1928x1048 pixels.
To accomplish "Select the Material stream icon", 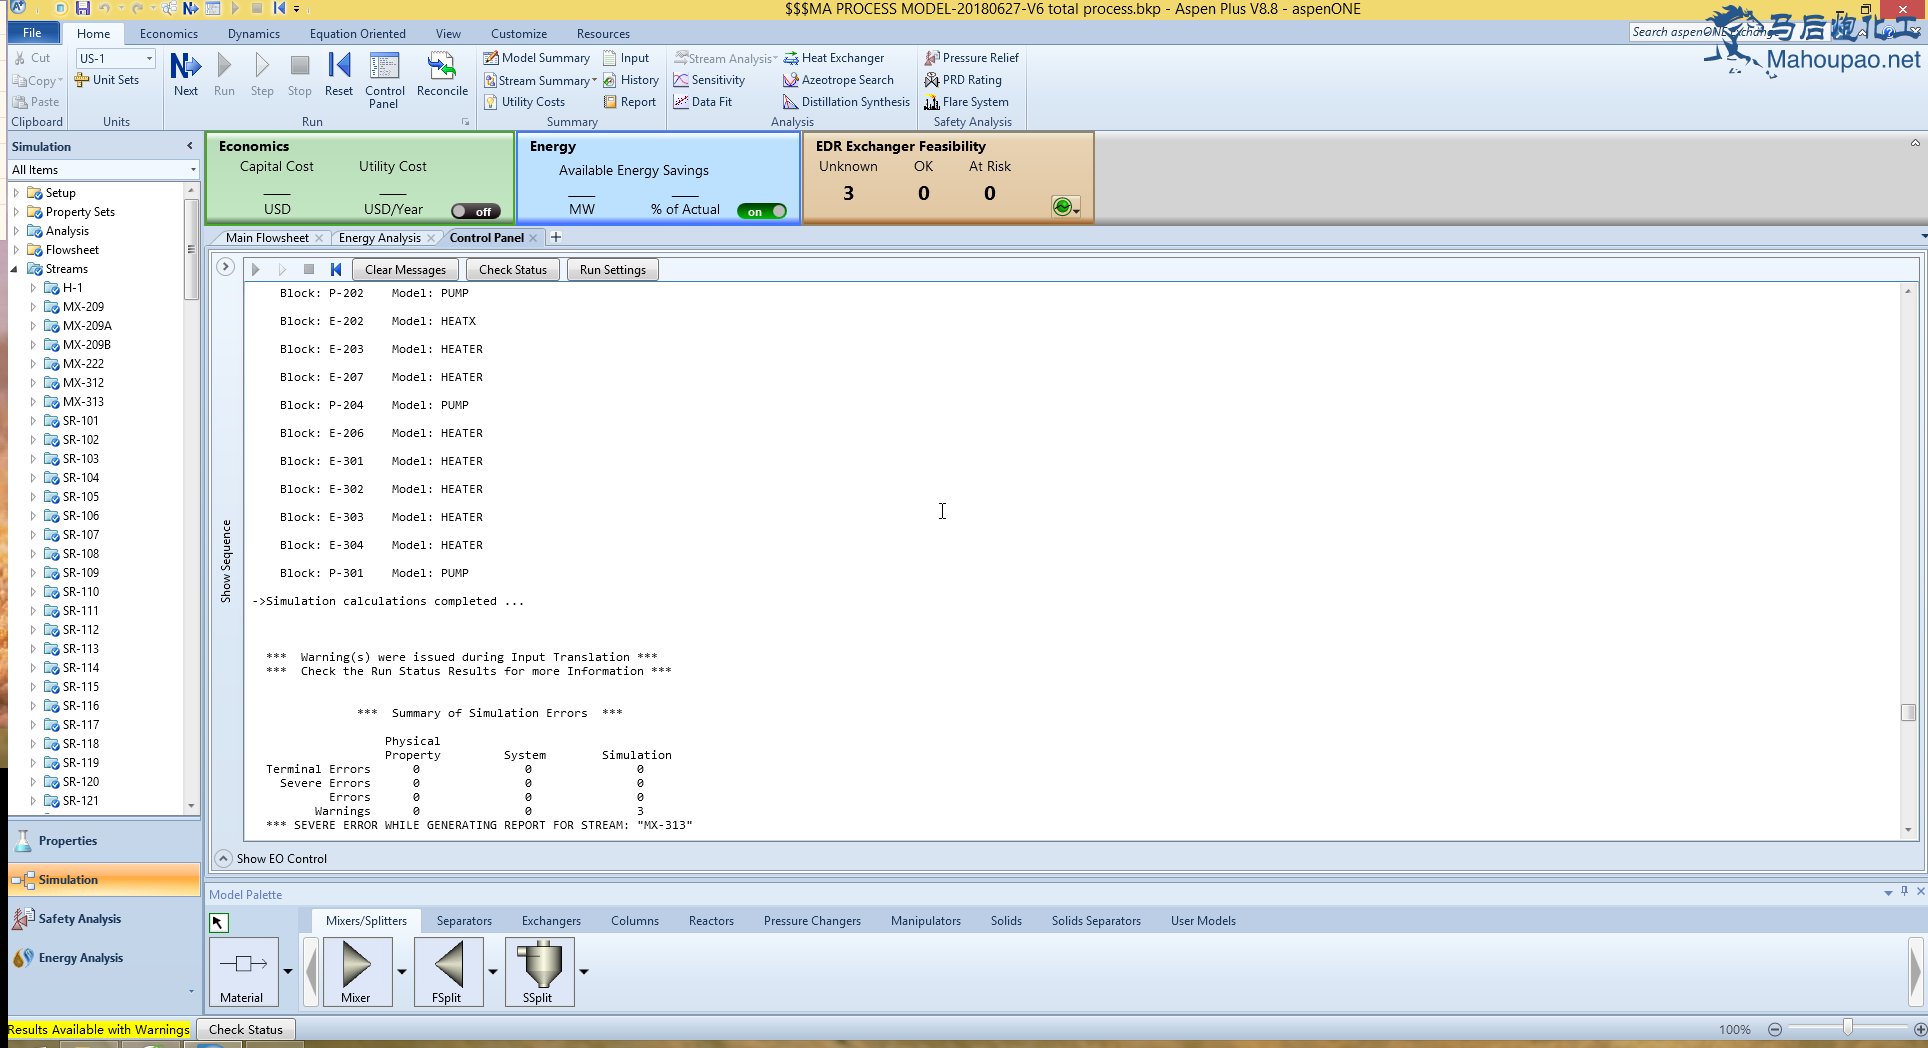I will (x=243, y=971).
